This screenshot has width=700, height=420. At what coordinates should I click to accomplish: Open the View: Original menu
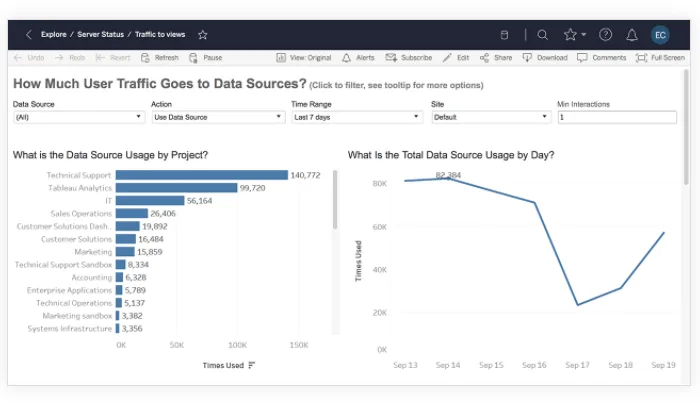[304, 58]
